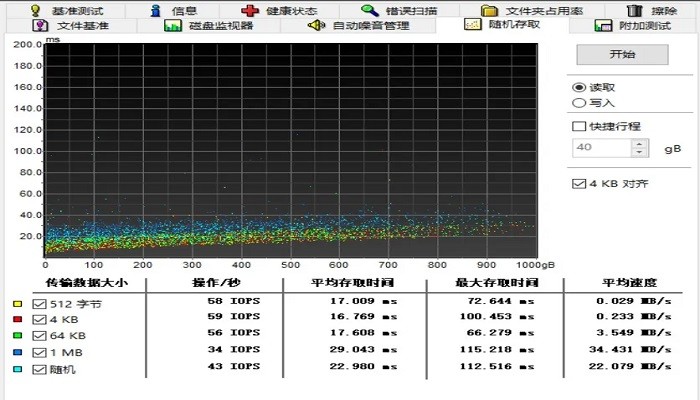Uncheck the 4 KB 对齐 checkbox
The image size is (700, 400).
click(578, 184)
